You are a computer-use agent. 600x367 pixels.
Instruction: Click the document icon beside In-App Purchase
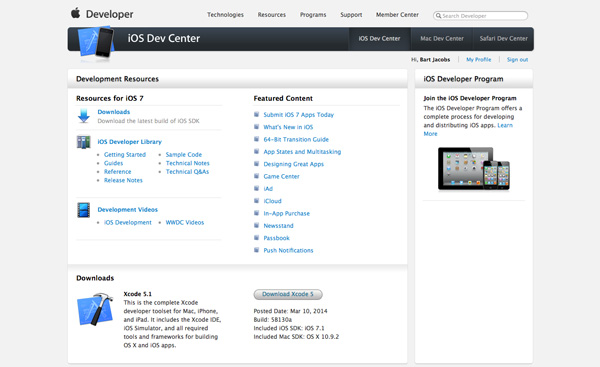point(256,213)
